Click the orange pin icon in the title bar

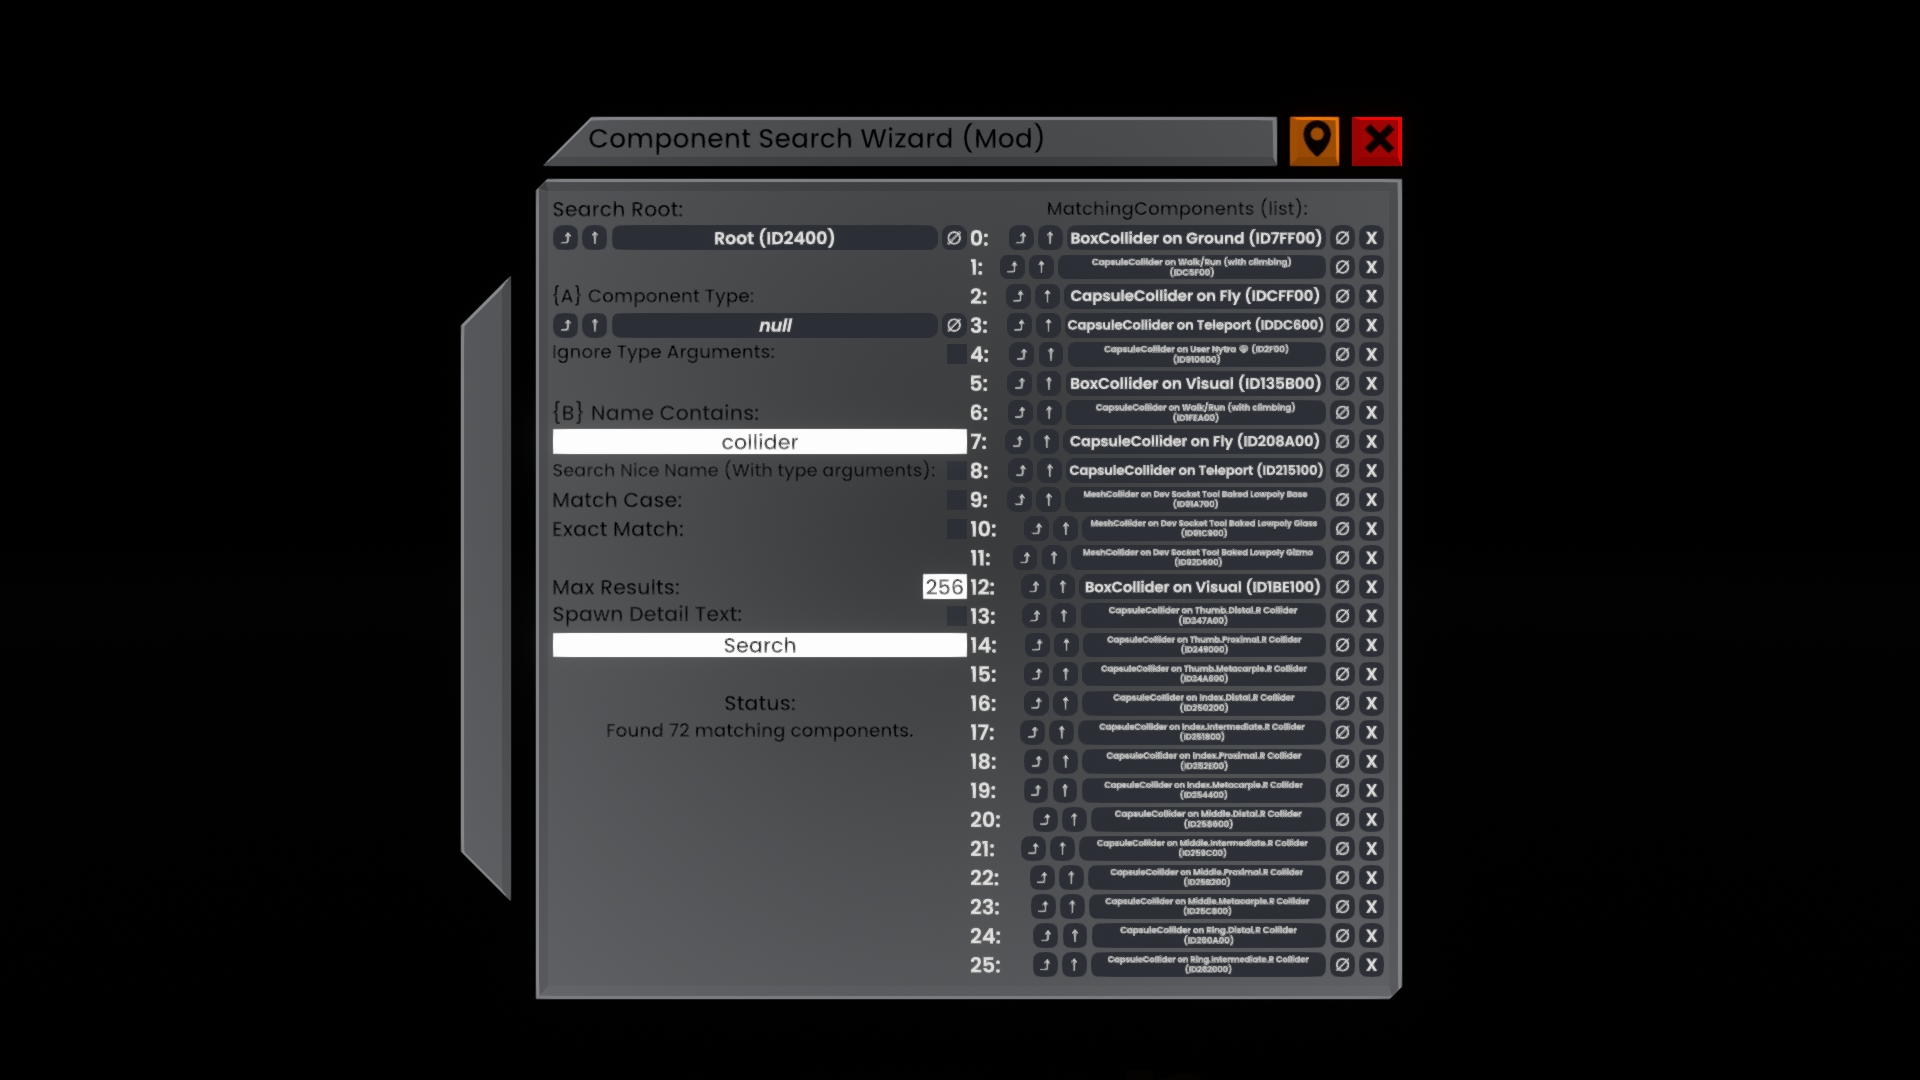[1313, 139]
